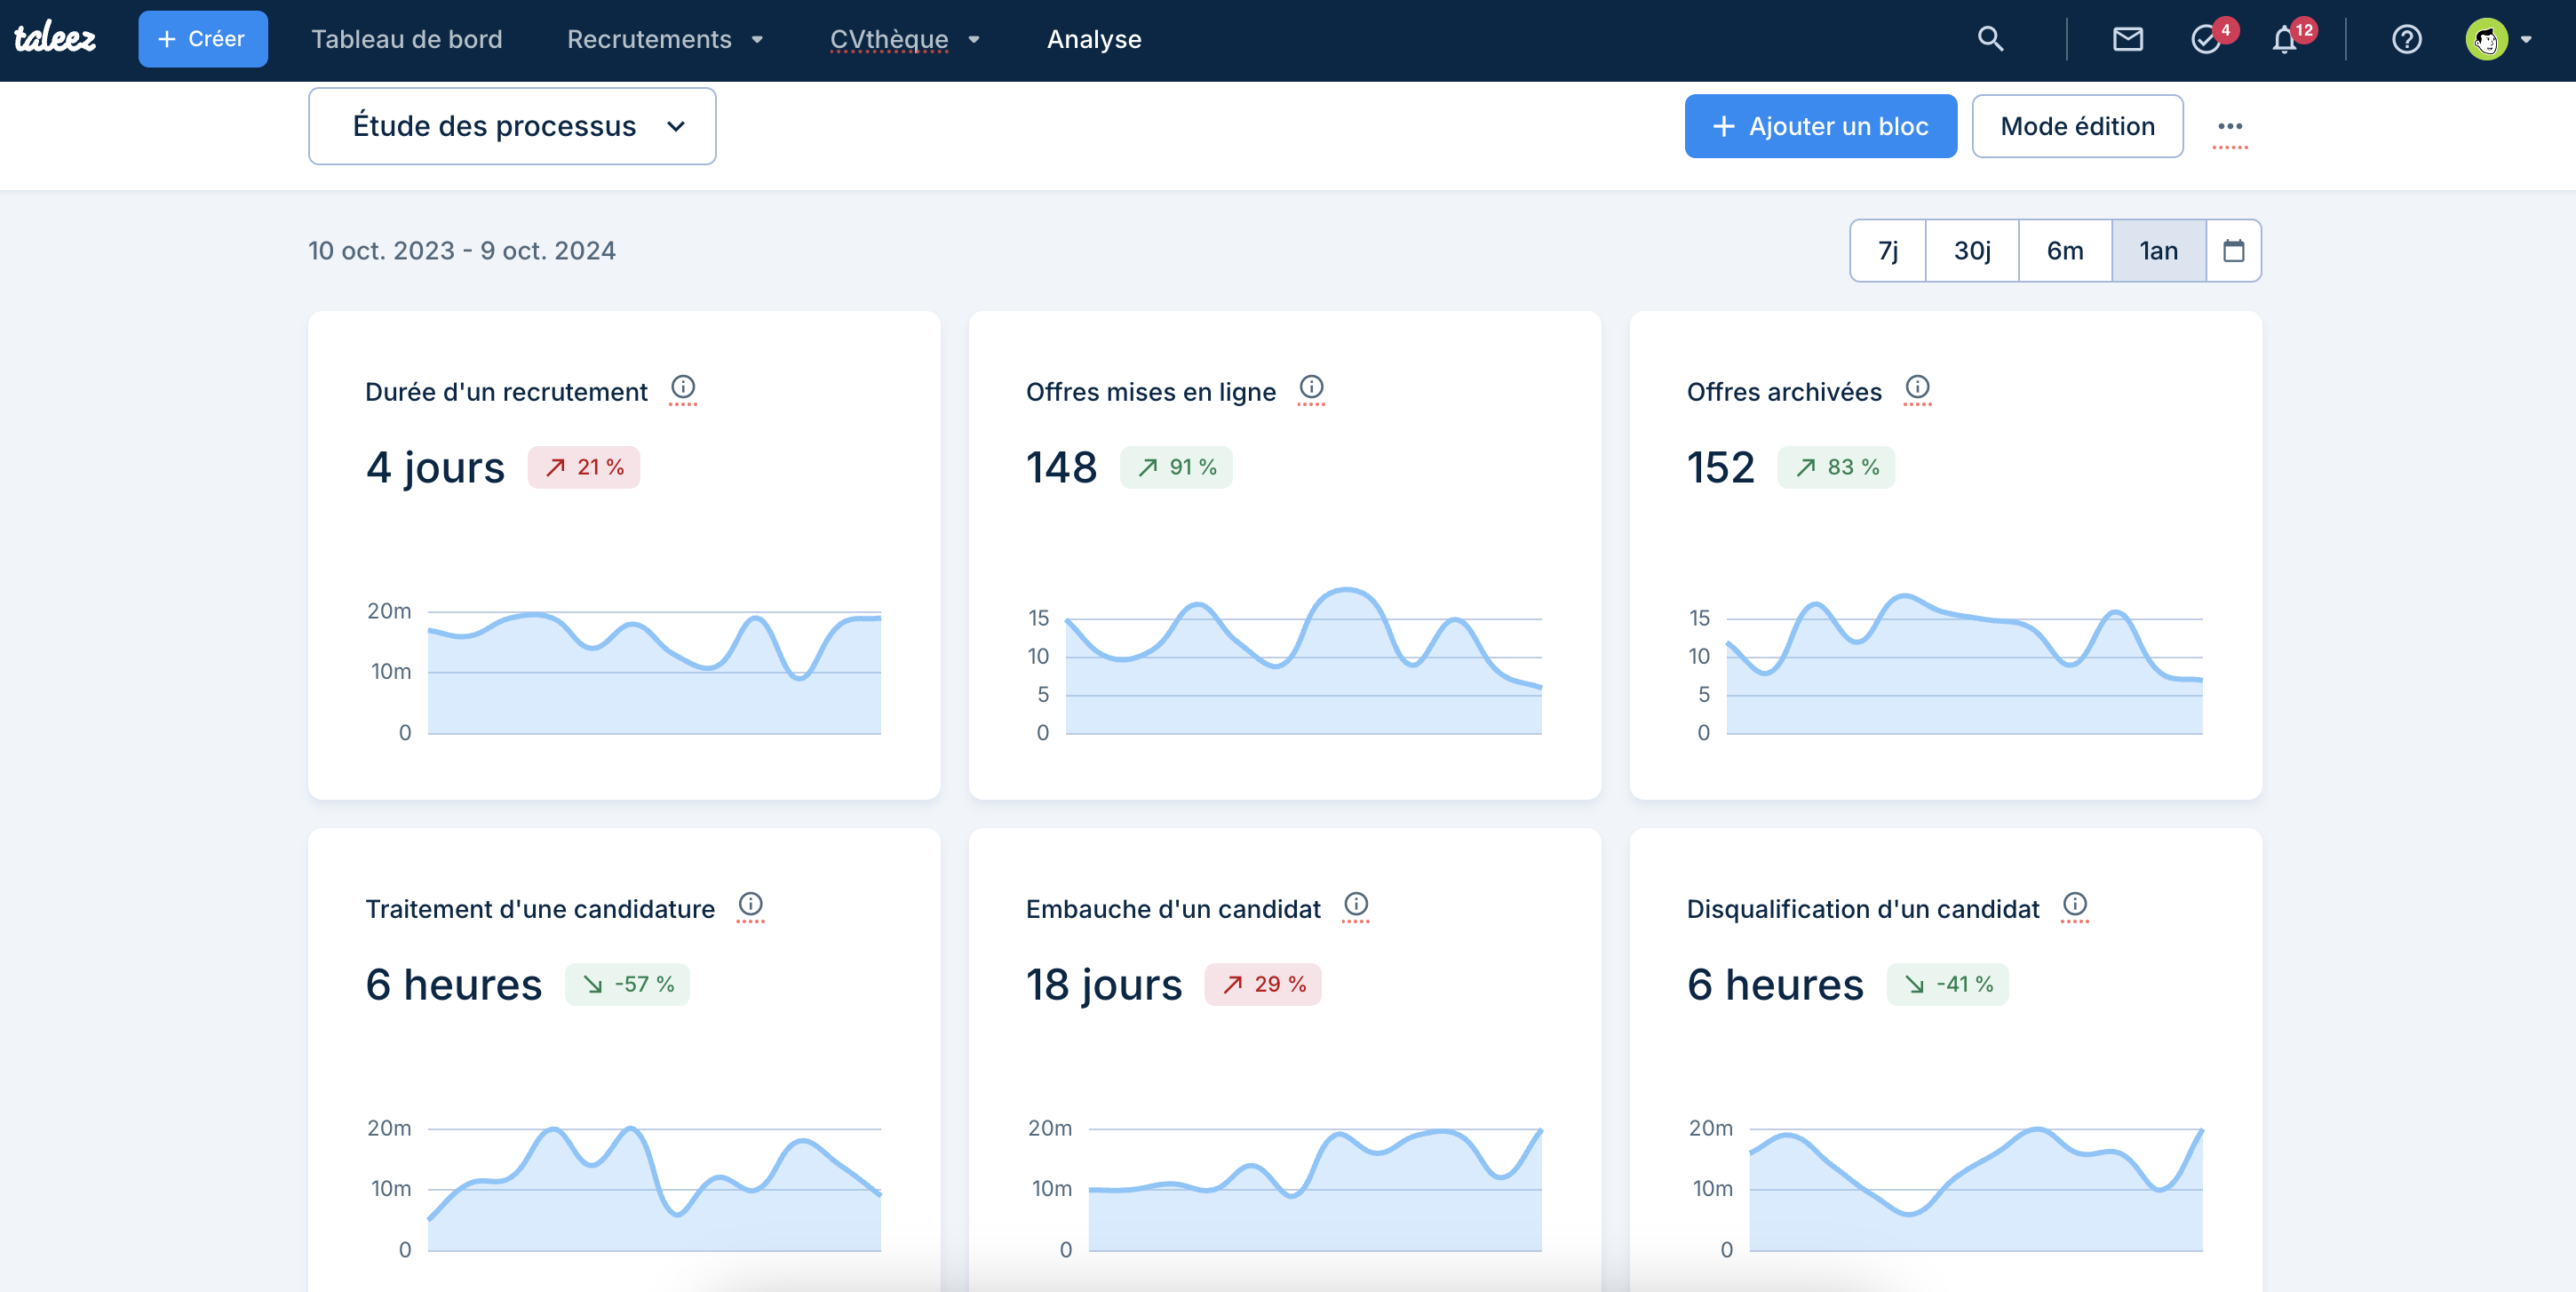
Task: Open notifications bell icon
Action: point(2284,40)
